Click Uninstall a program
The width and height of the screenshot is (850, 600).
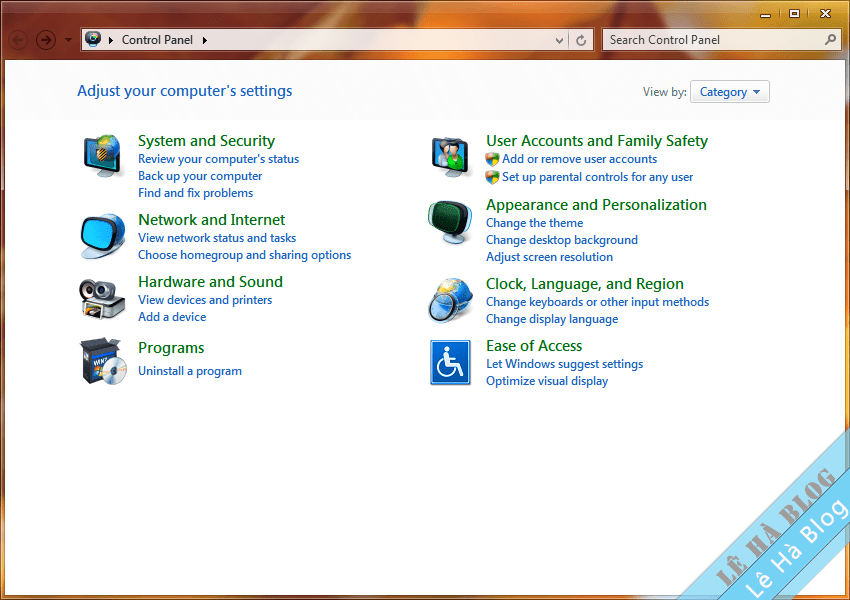click(x=190, y=371)
